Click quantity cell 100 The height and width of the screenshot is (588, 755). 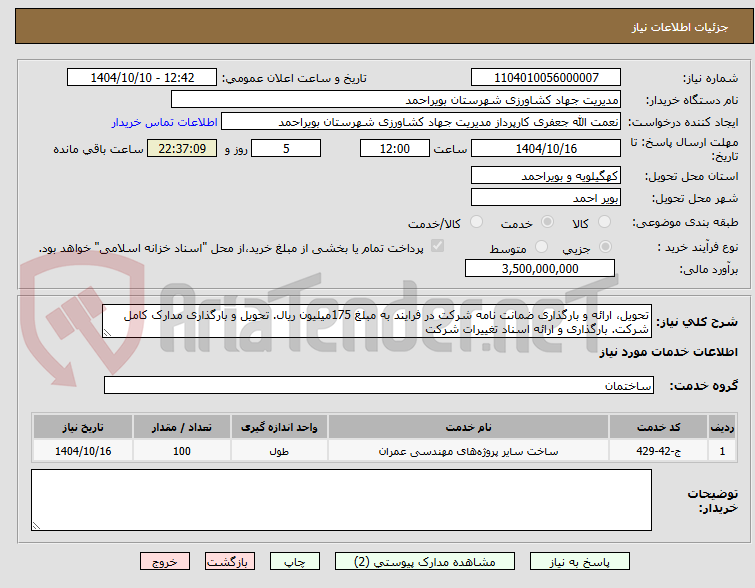coord(182,451)
